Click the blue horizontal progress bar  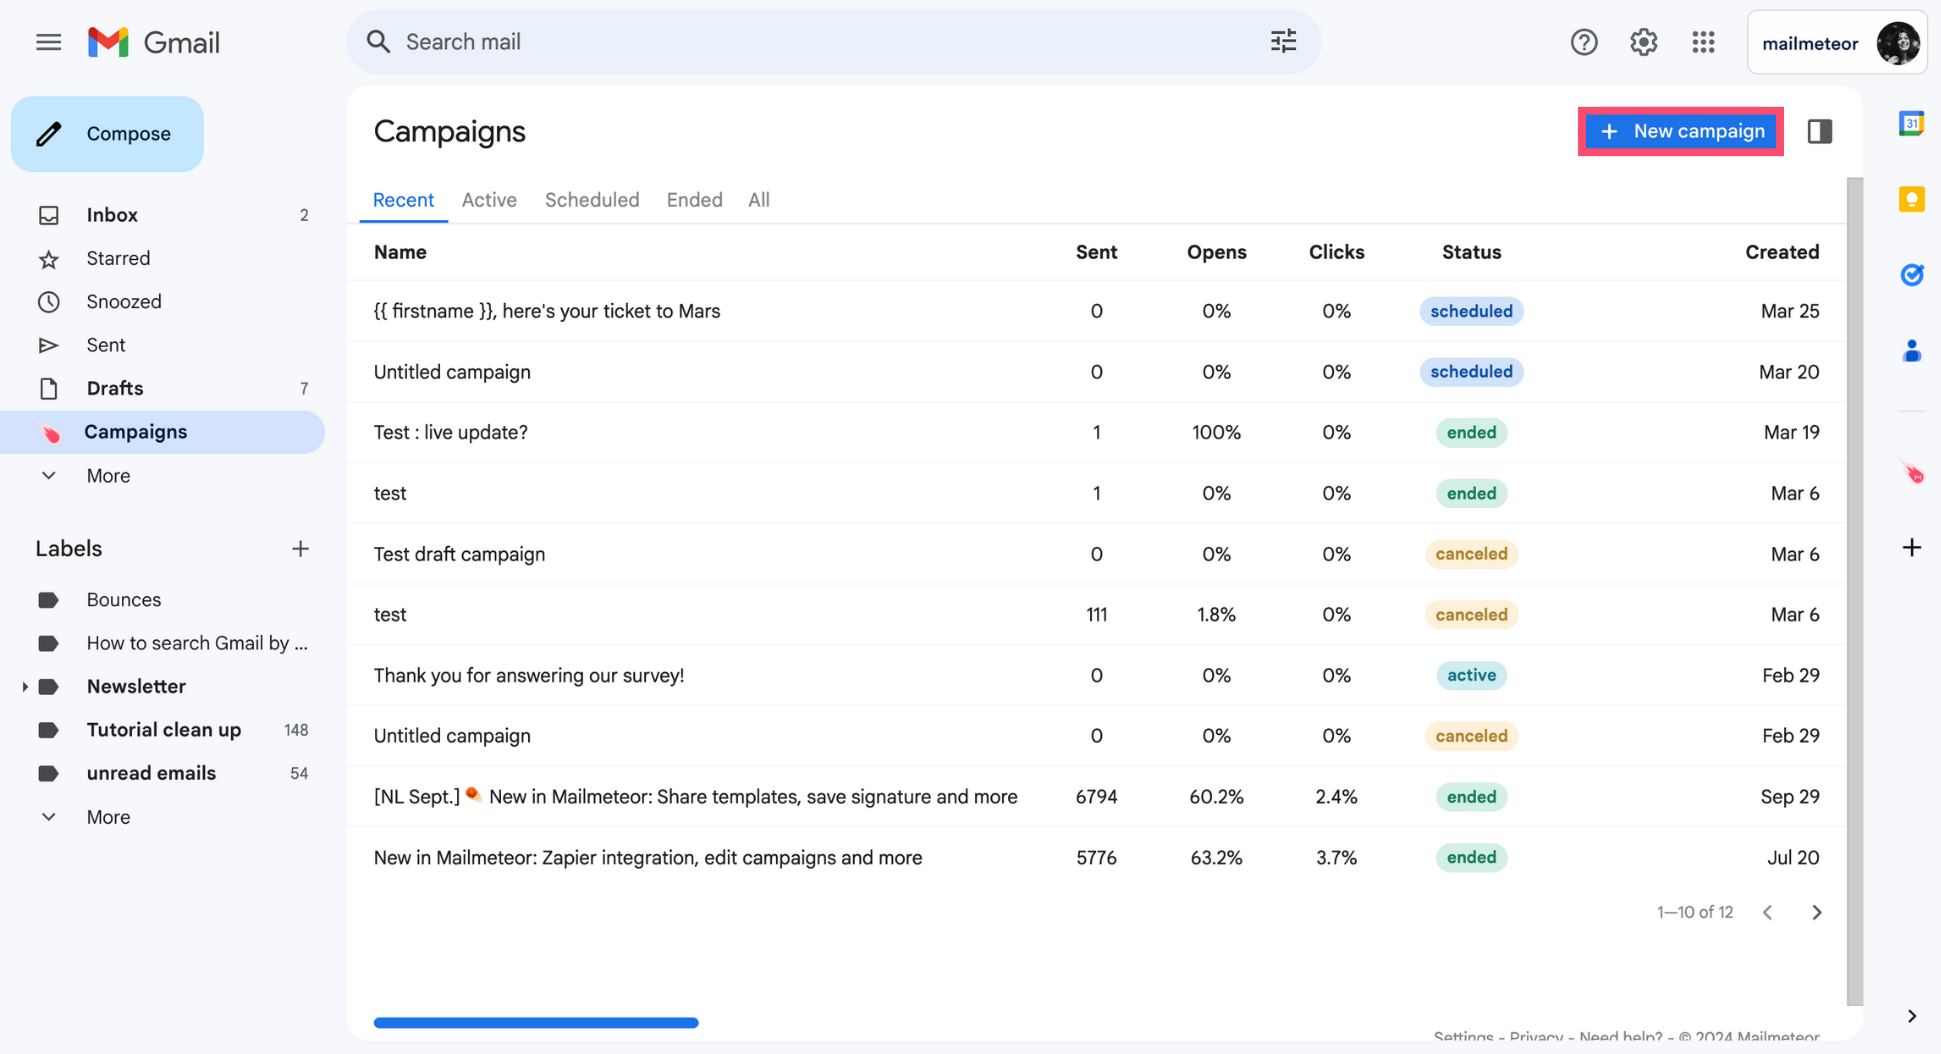point(536,1022)
